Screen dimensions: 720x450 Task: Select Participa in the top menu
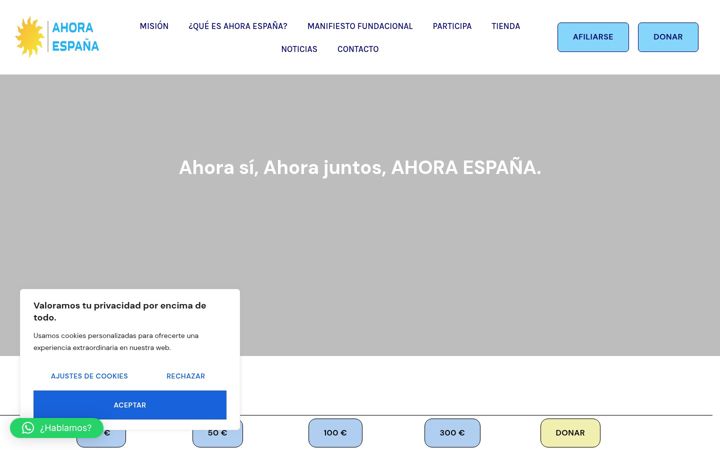point(452,26)
